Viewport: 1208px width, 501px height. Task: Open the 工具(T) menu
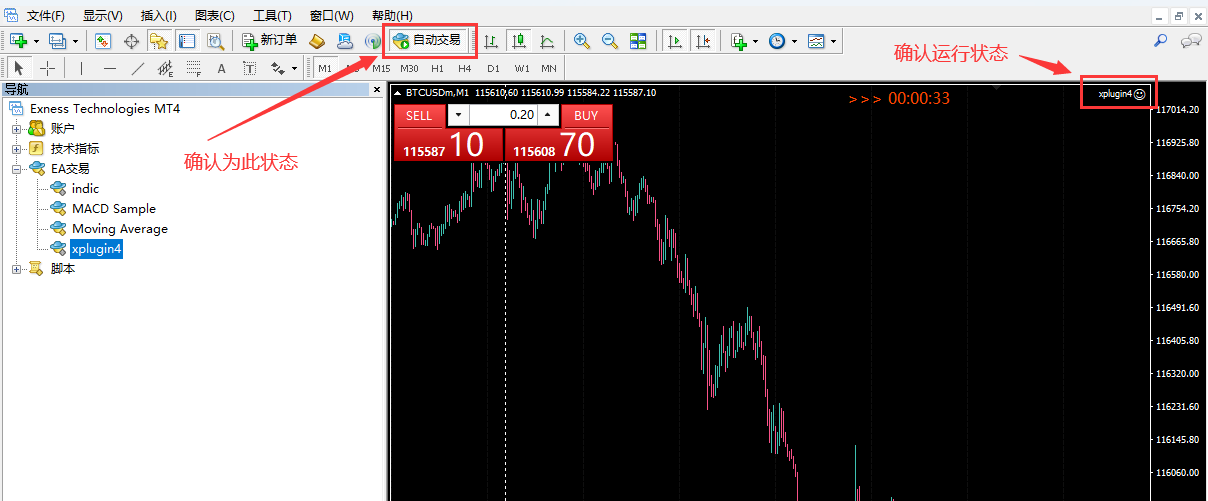(272, 15)
